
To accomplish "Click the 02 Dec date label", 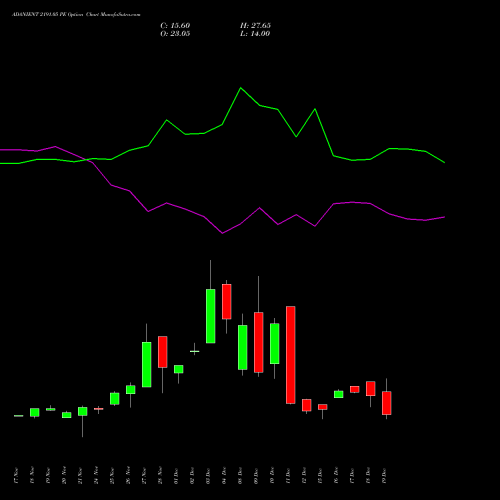I will pyautogui.click(x=192, y=476).
